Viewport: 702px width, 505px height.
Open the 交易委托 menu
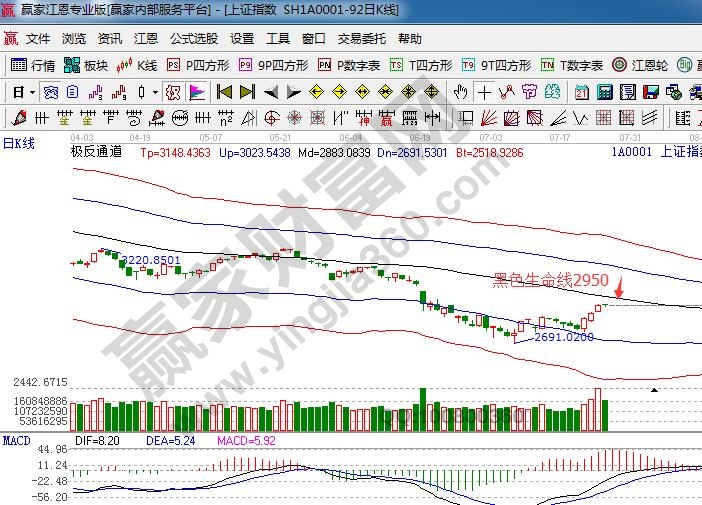coord(361,39)
